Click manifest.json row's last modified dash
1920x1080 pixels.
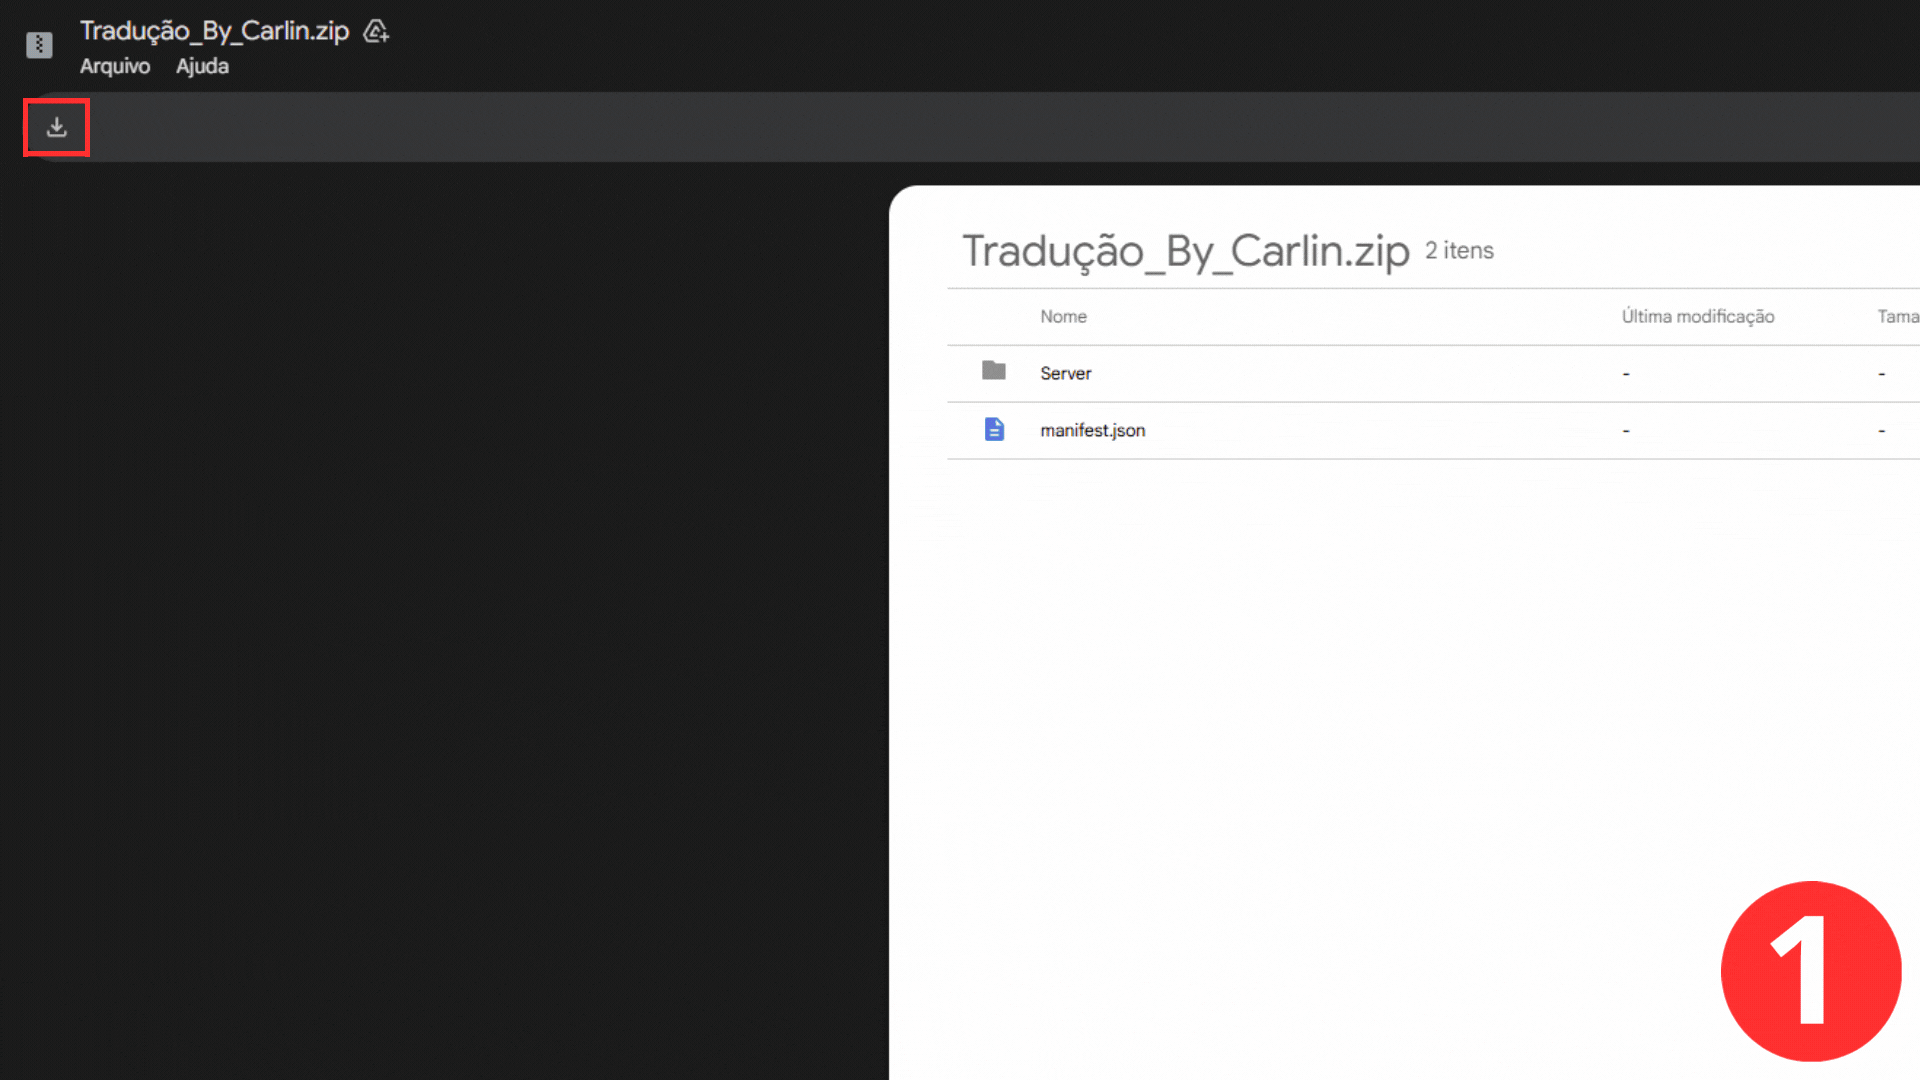(1626, 431)
